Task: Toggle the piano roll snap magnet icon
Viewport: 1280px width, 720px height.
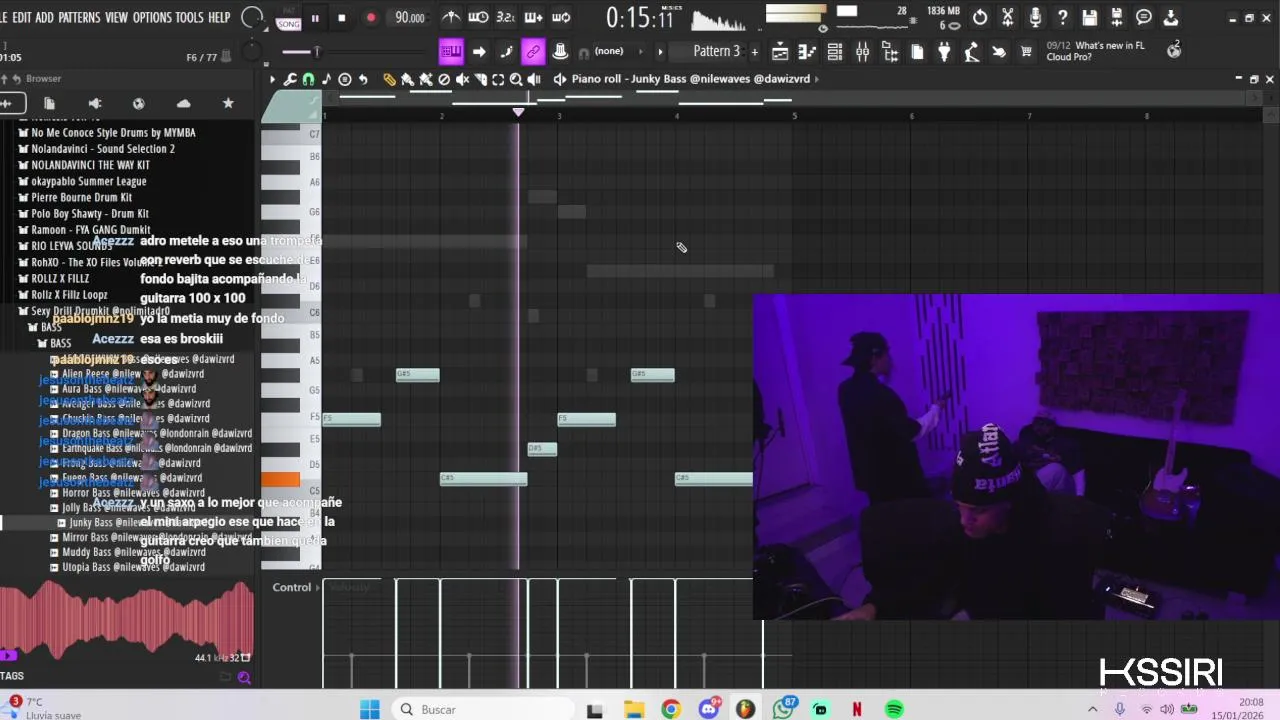Action: (x=309, y=79)
